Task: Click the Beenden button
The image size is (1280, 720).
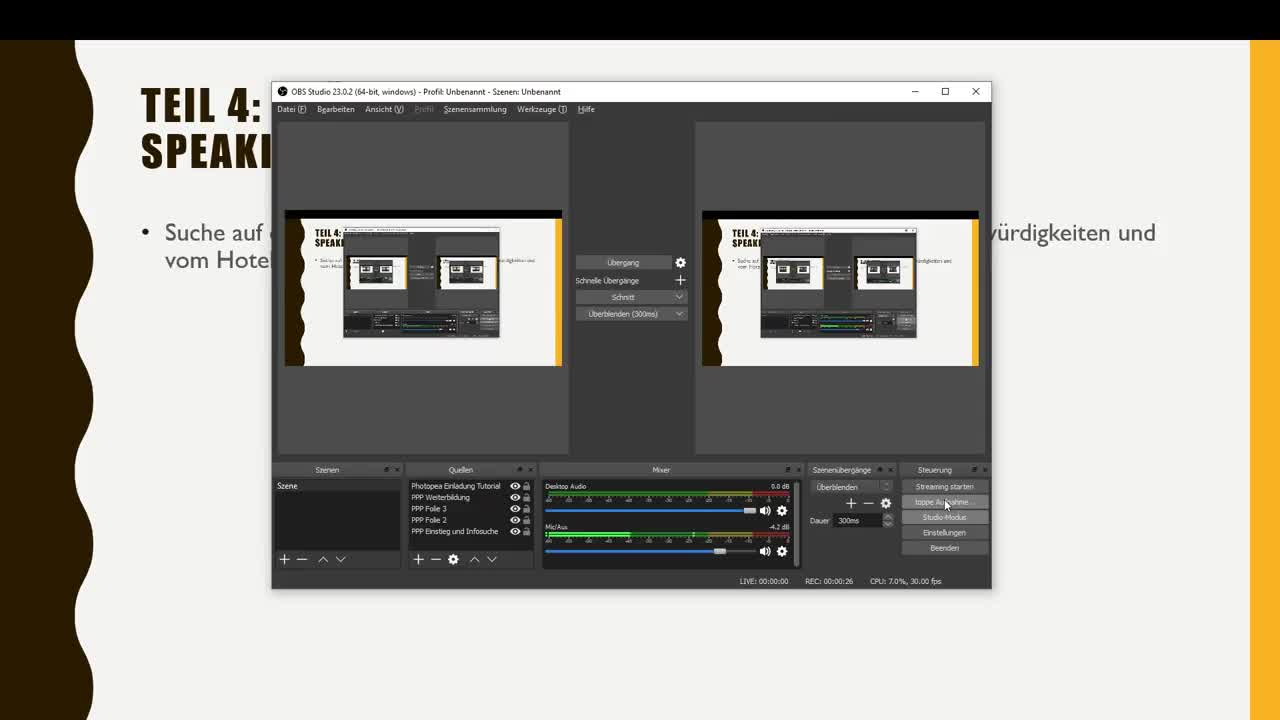Action: (944, 548)
